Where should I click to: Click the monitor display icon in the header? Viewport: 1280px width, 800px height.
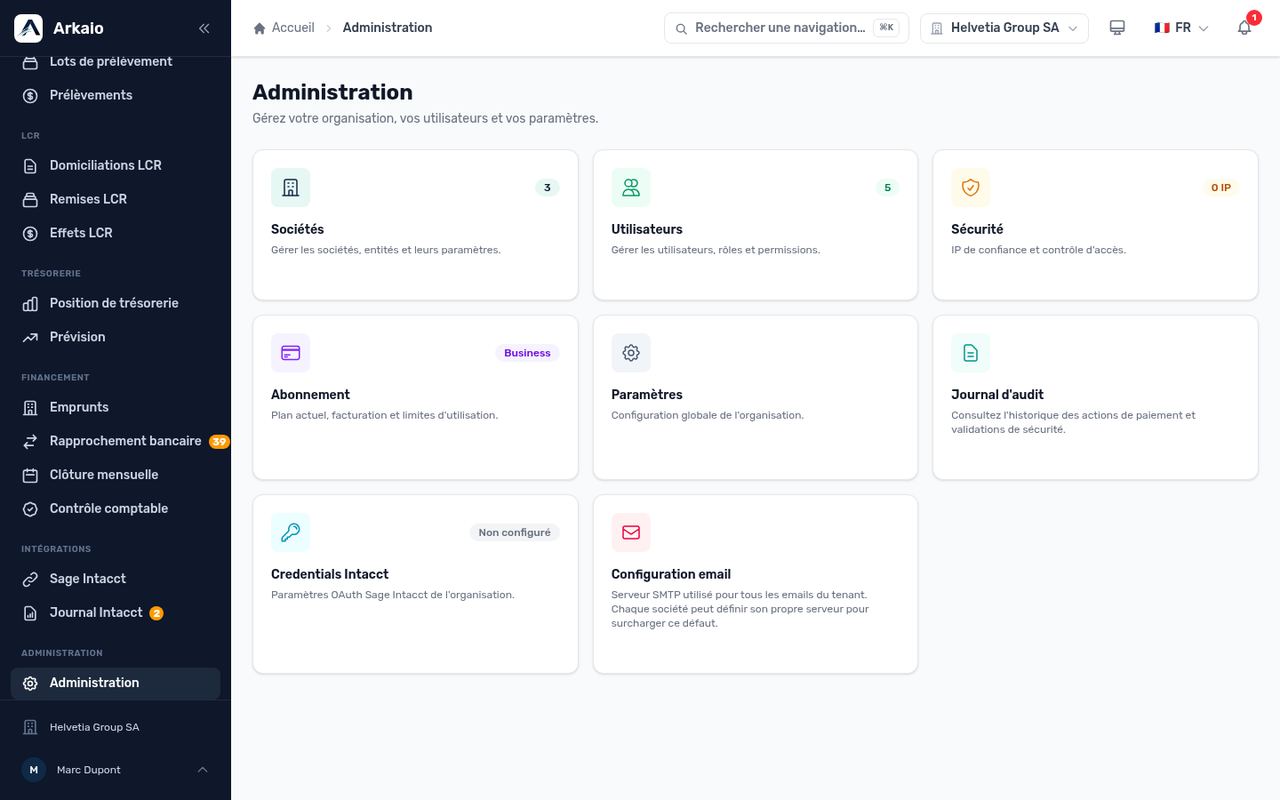point(1117,28)
